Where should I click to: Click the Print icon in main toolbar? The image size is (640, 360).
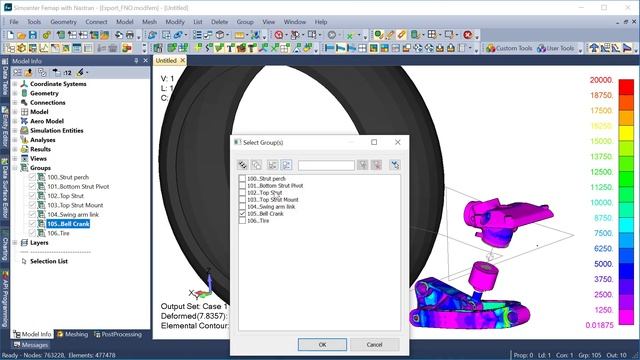[x=130, y=35]
